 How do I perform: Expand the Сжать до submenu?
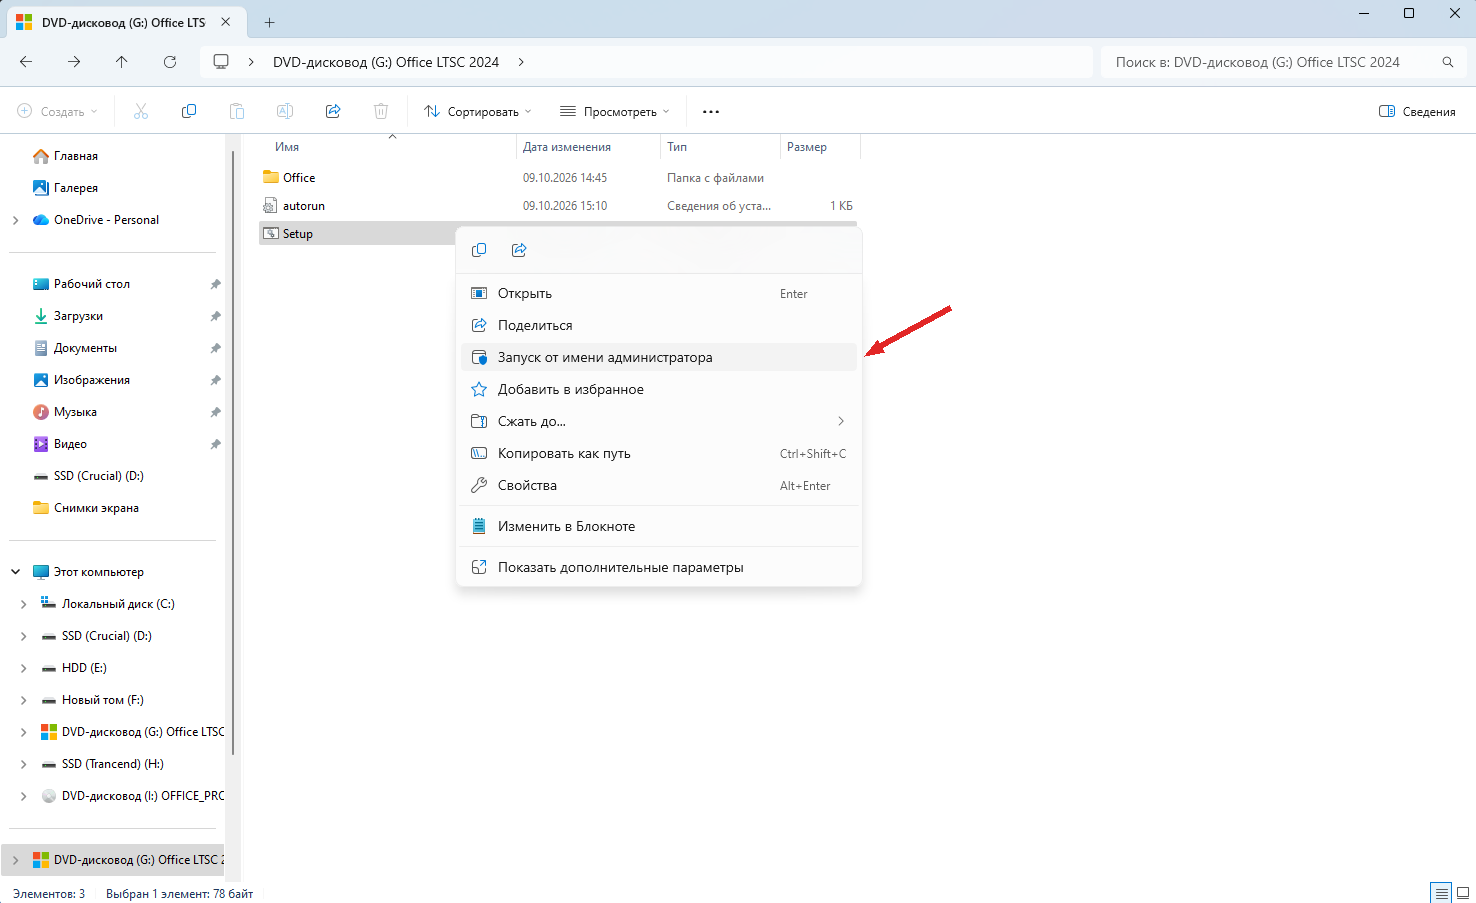click(659, 421)
